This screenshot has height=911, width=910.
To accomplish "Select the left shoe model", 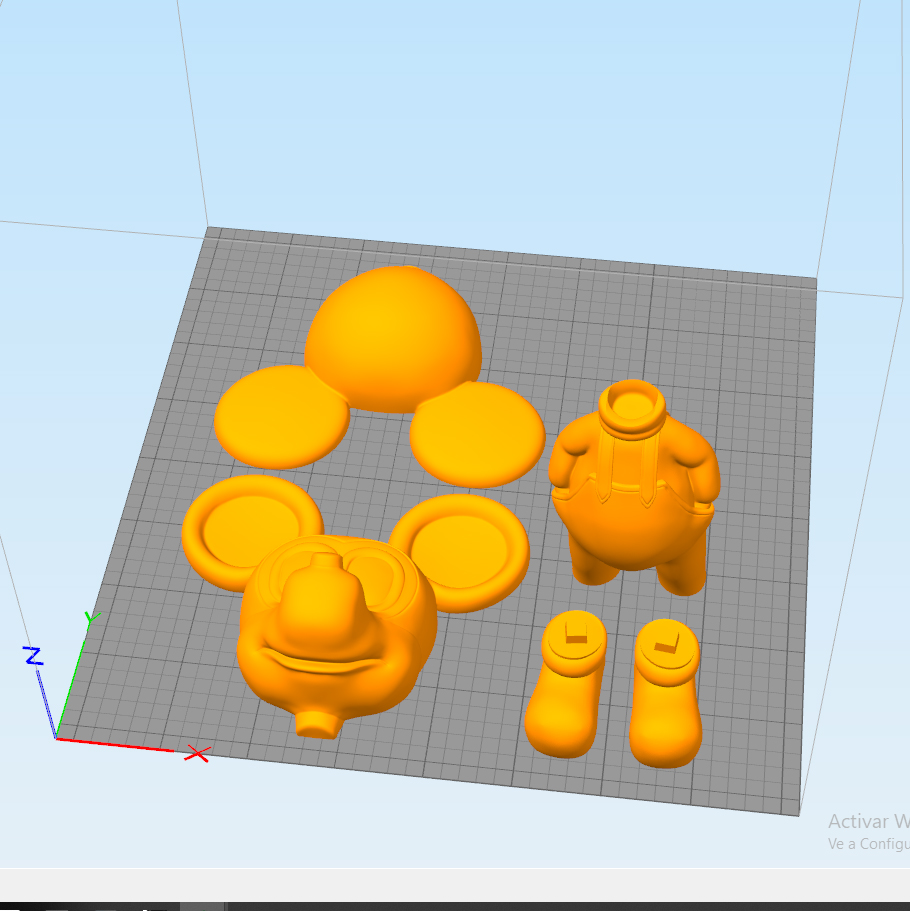I will coord(565,690).
